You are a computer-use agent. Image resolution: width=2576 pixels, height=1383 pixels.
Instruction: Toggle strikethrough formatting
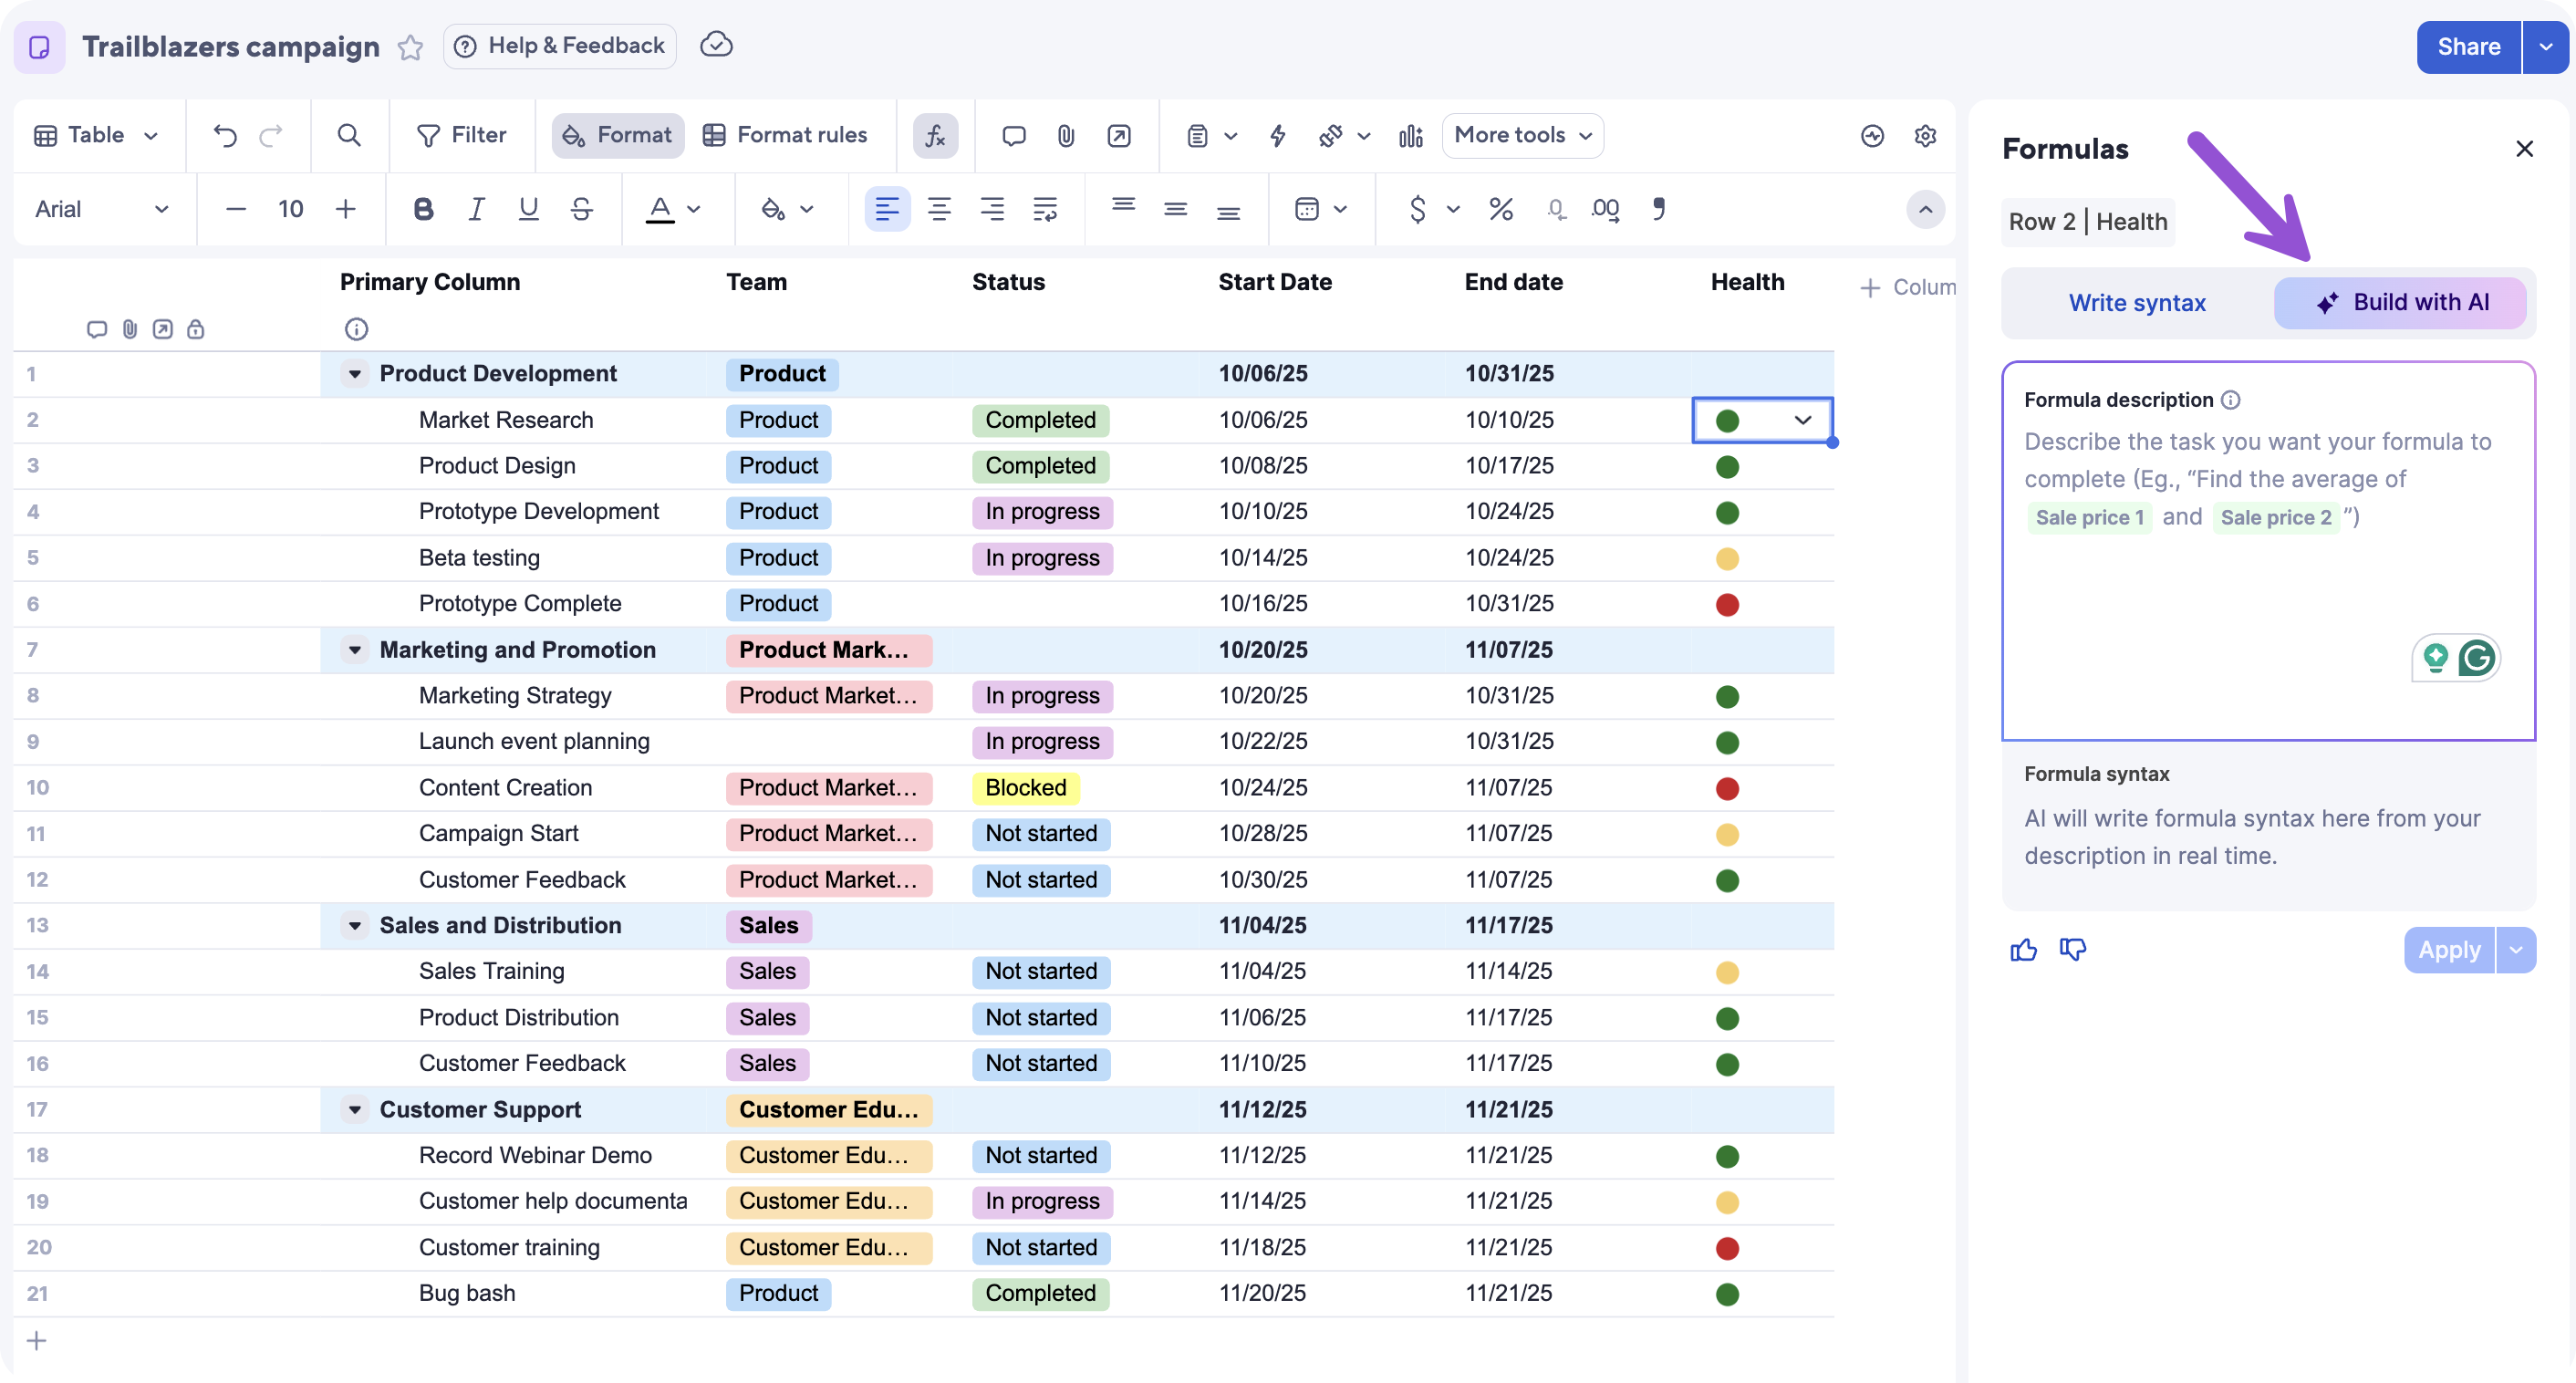(x=581, y=209)
